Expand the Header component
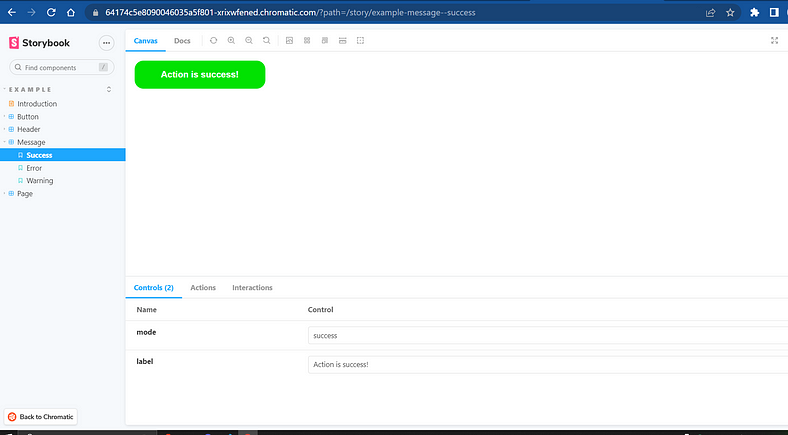The height and width of the screenshot is (435, 788). pos(29,129)
